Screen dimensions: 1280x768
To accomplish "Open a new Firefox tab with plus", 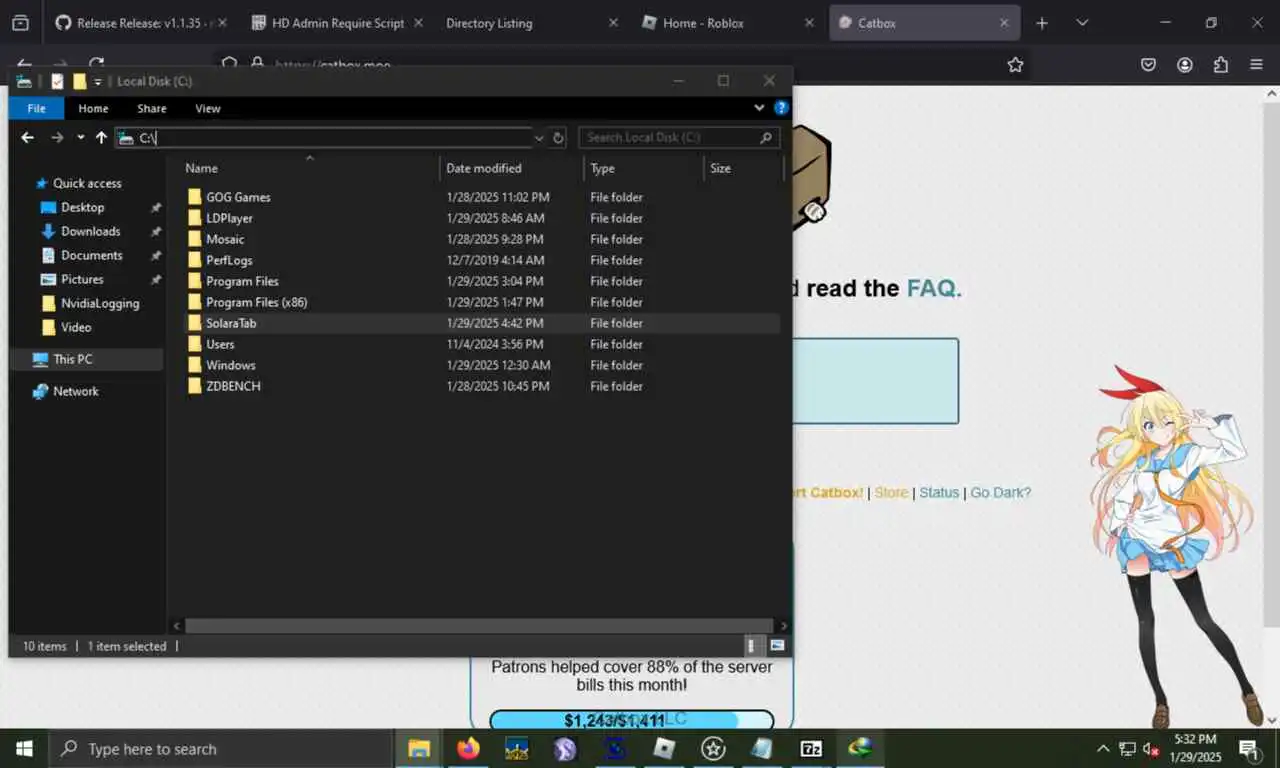I will 1042,23.
